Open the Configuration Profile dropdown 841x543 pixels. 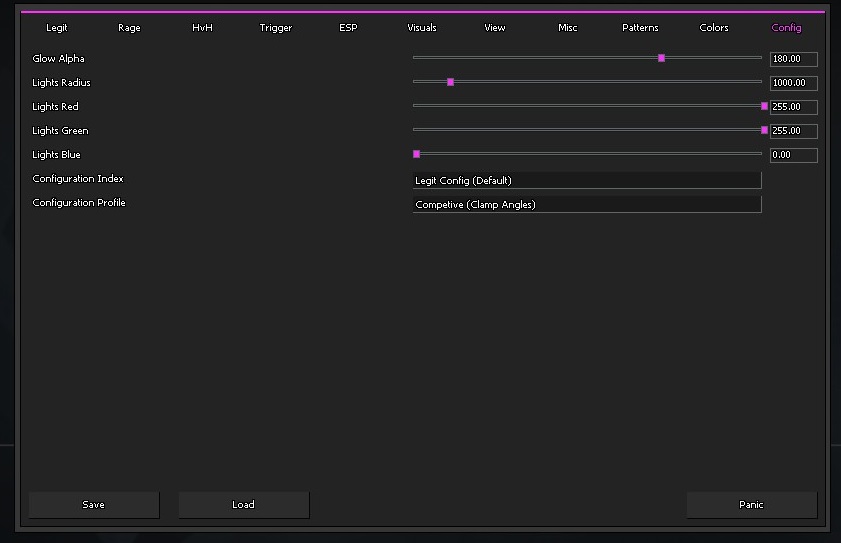click(x=587, y=204)
